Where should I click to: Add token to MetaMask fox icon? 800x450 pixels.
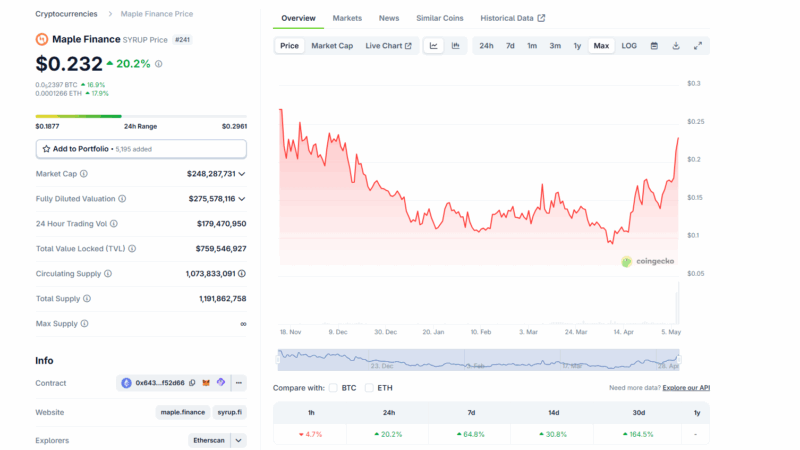click(x=206, y=383)
